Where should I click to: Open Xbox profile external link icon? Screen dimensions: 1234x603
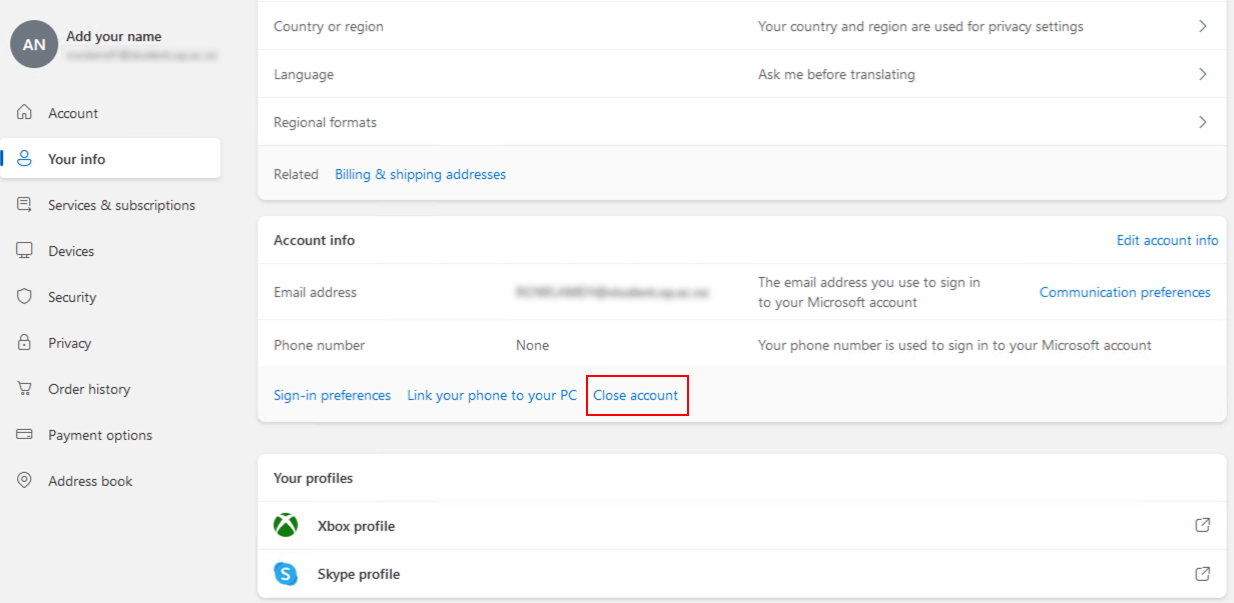[1203, 526]
